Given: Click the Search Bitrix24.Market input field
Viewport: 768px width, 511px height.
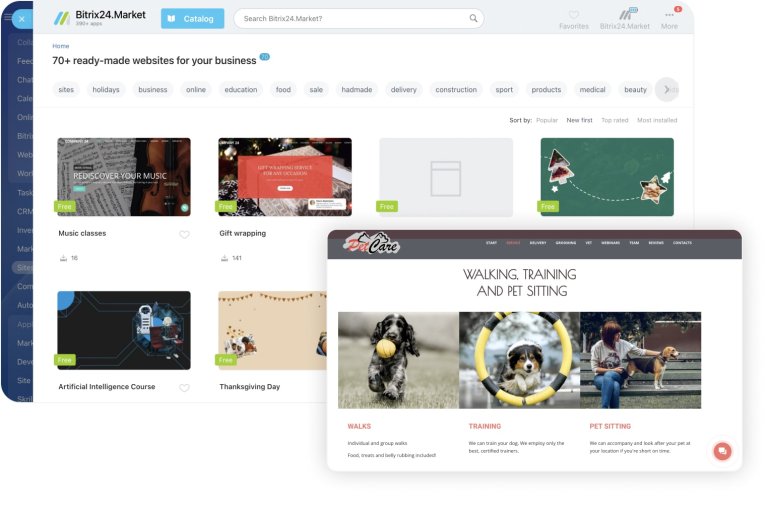Looking at the screenshot, I should [350, 18].
